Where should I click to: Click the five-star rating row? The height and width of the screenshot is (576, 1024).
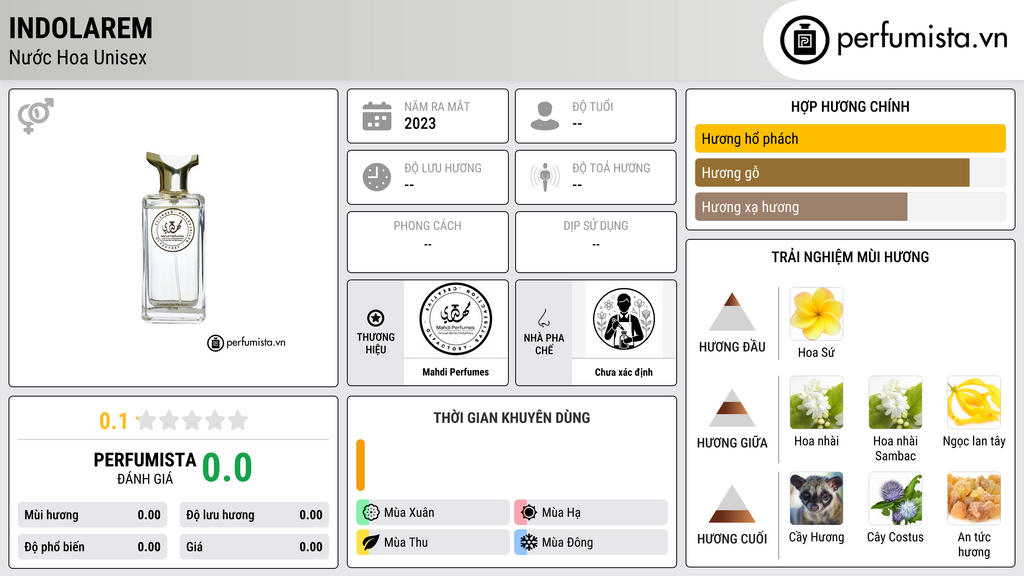point(193,420)
